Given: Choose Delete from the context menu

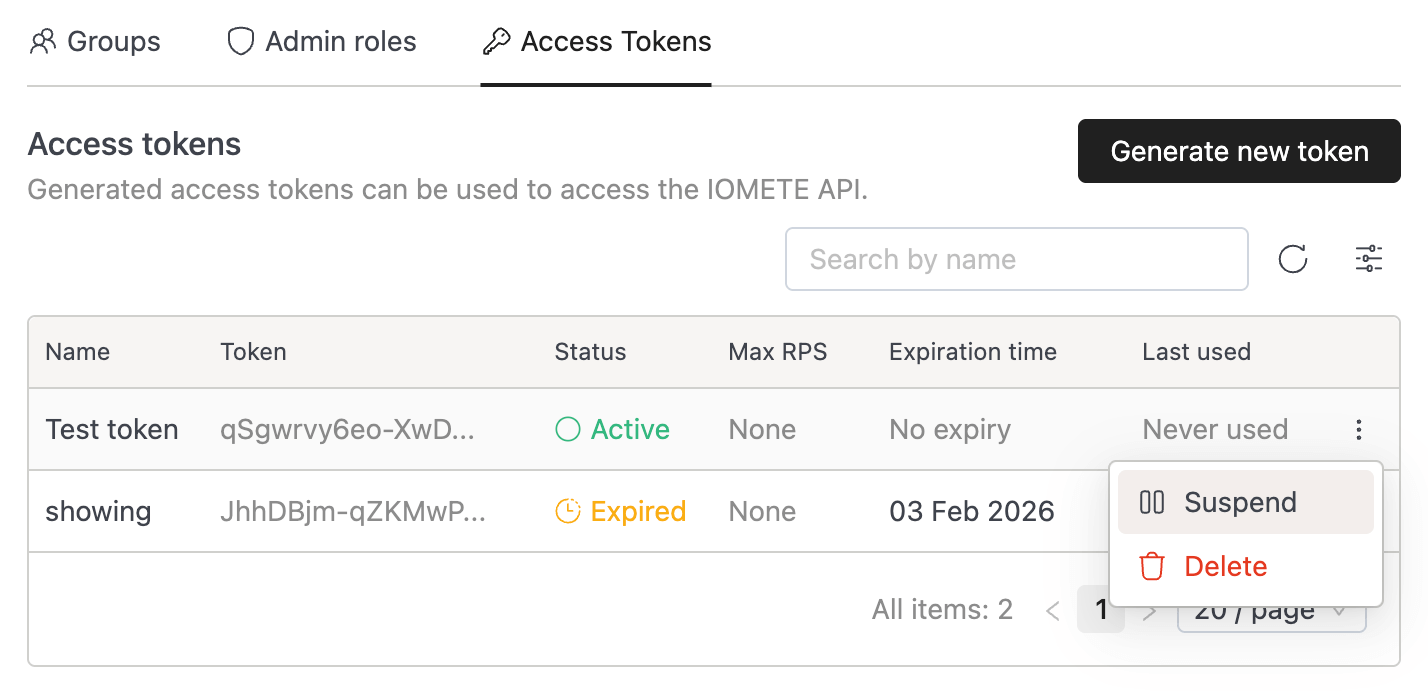Looking at the screenshot, I should pyautogui.click(x=1225, y=567).
